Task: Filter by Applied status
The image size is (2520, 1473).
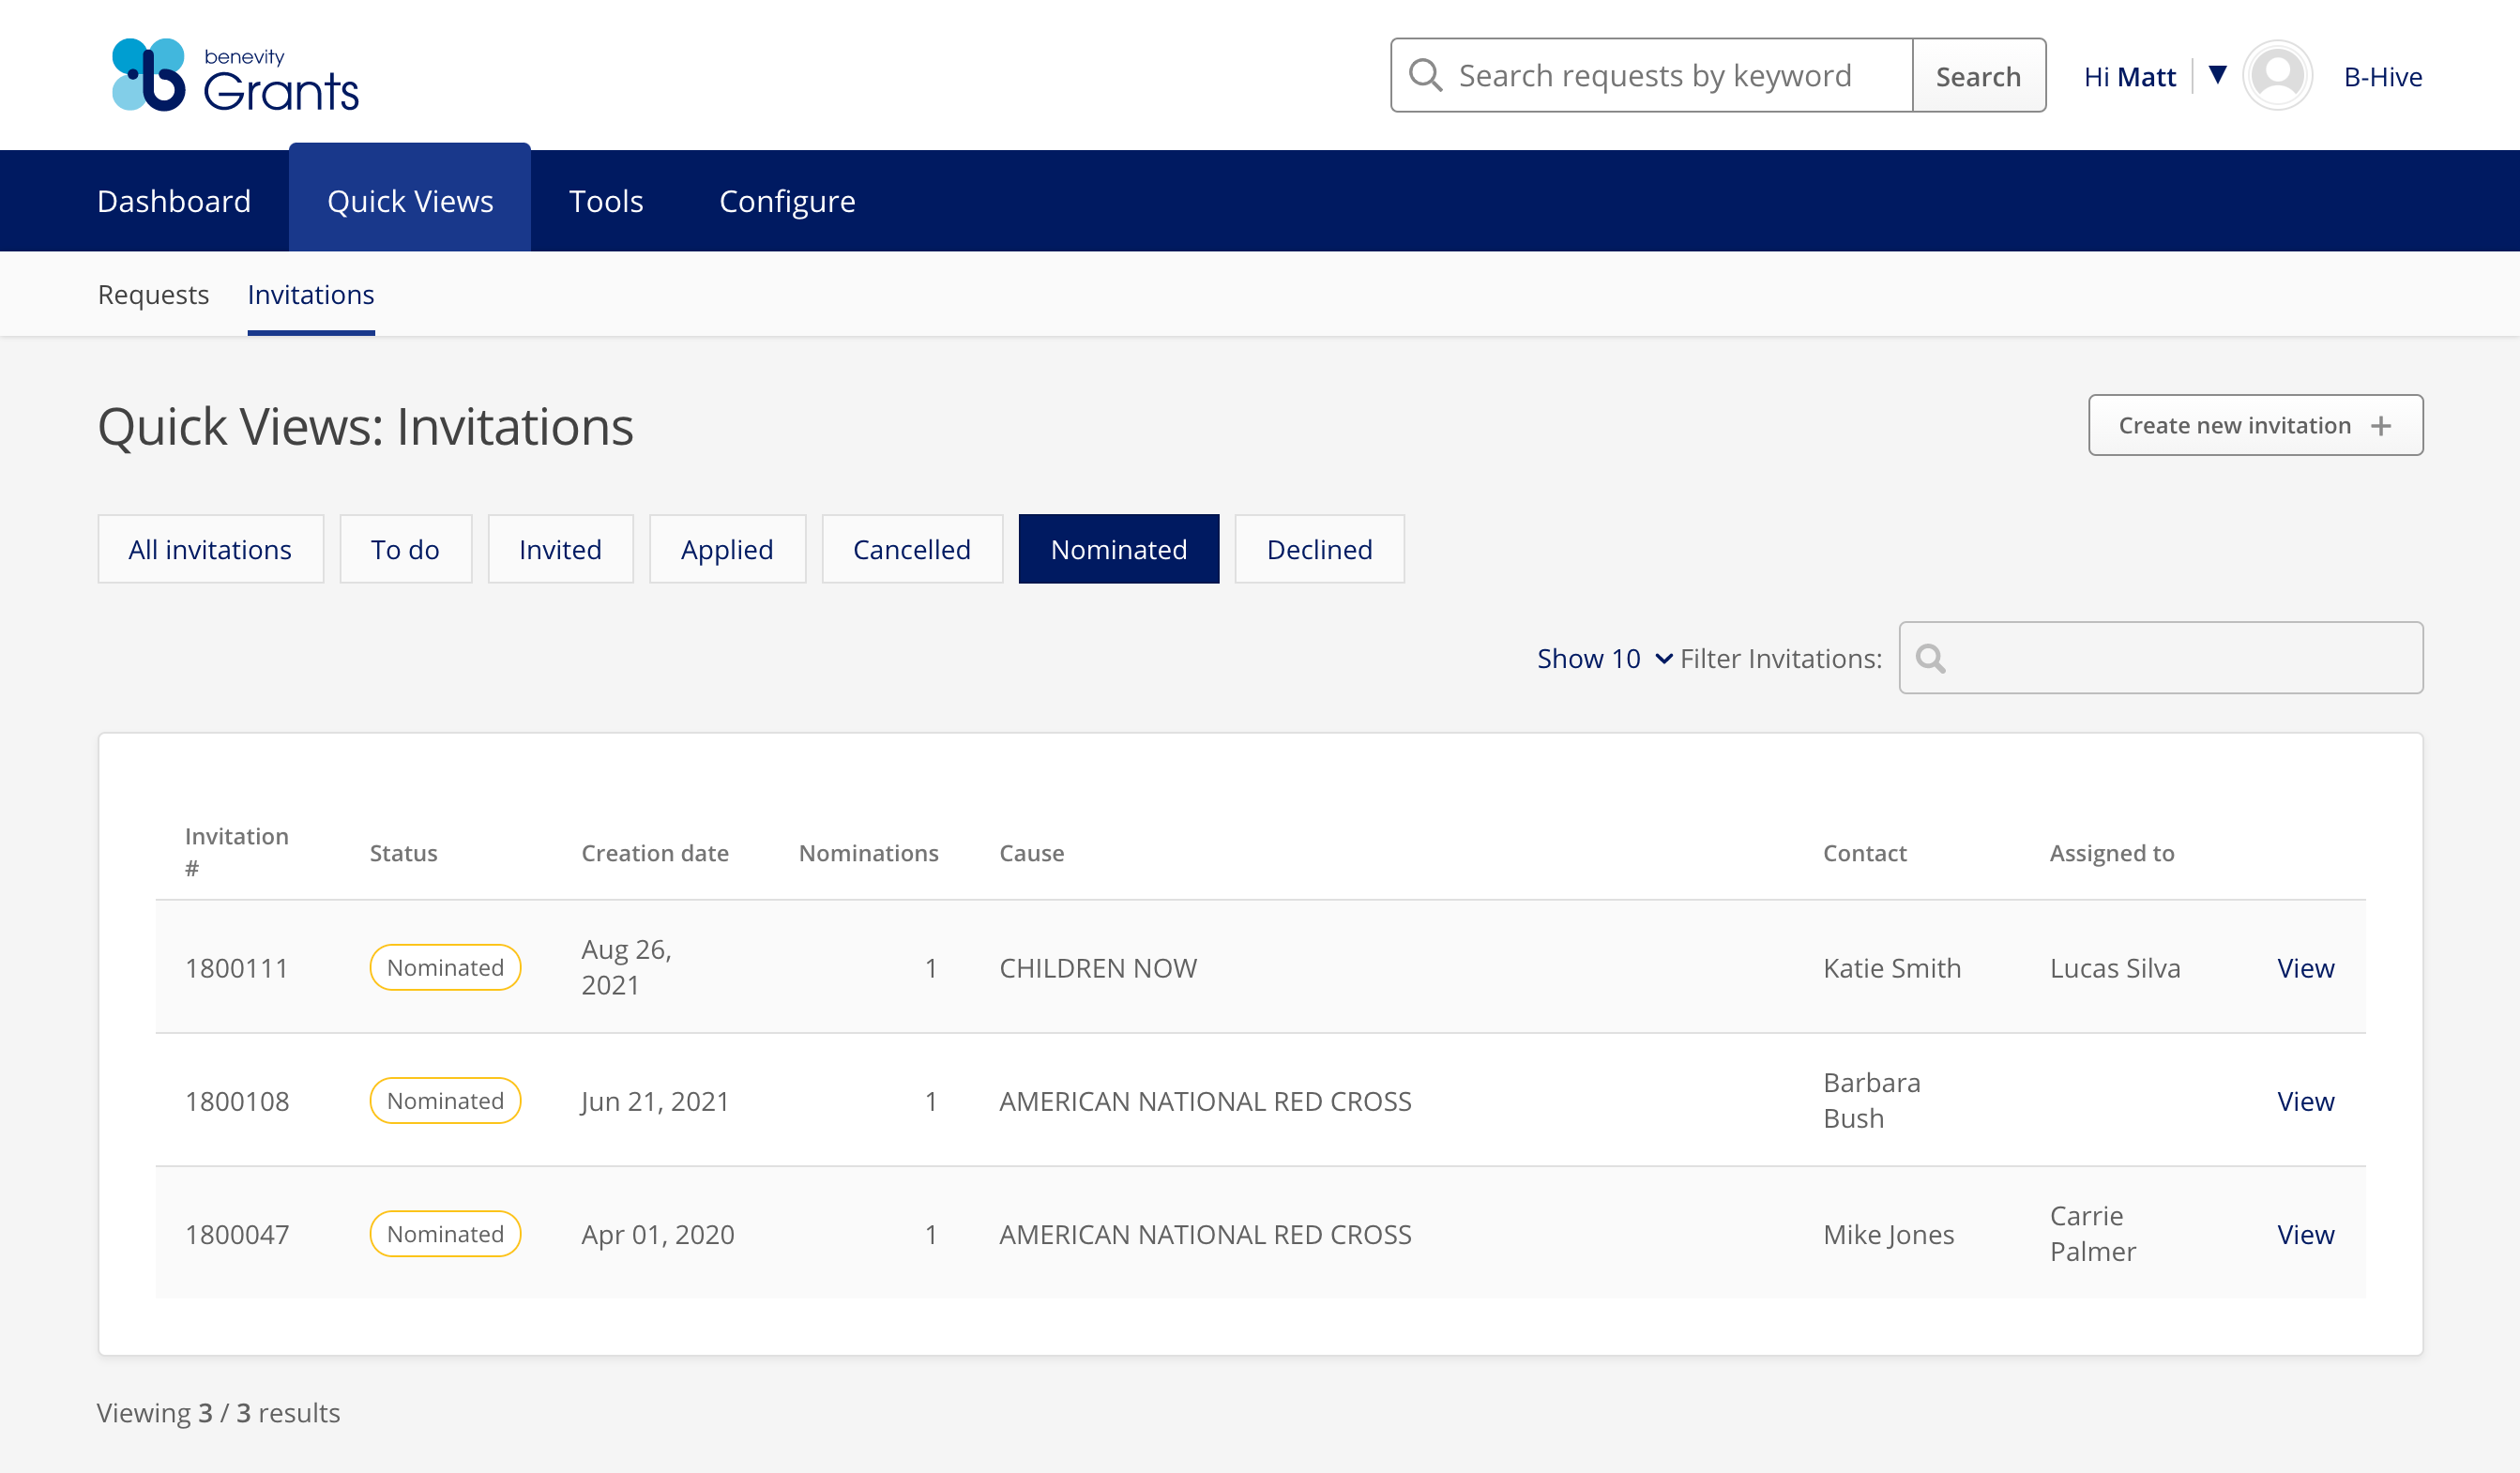Action: [x=727, y=549]
